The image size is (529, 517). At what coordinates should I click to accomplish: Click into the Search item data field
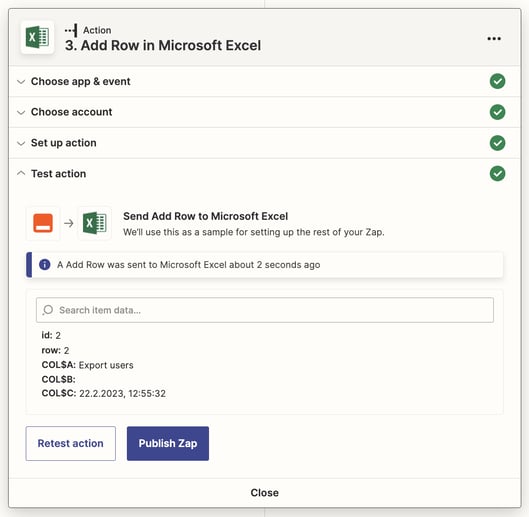click(265, 310)
